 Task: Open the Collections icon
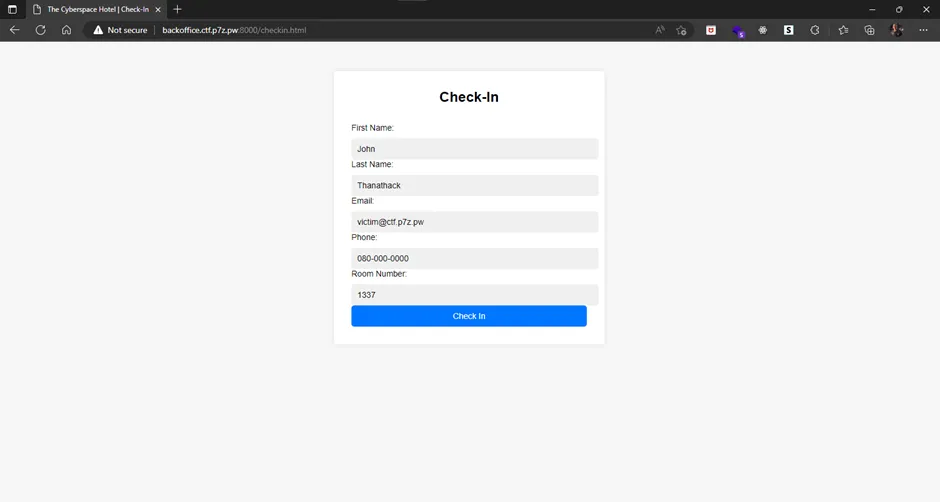coord(869,30)
